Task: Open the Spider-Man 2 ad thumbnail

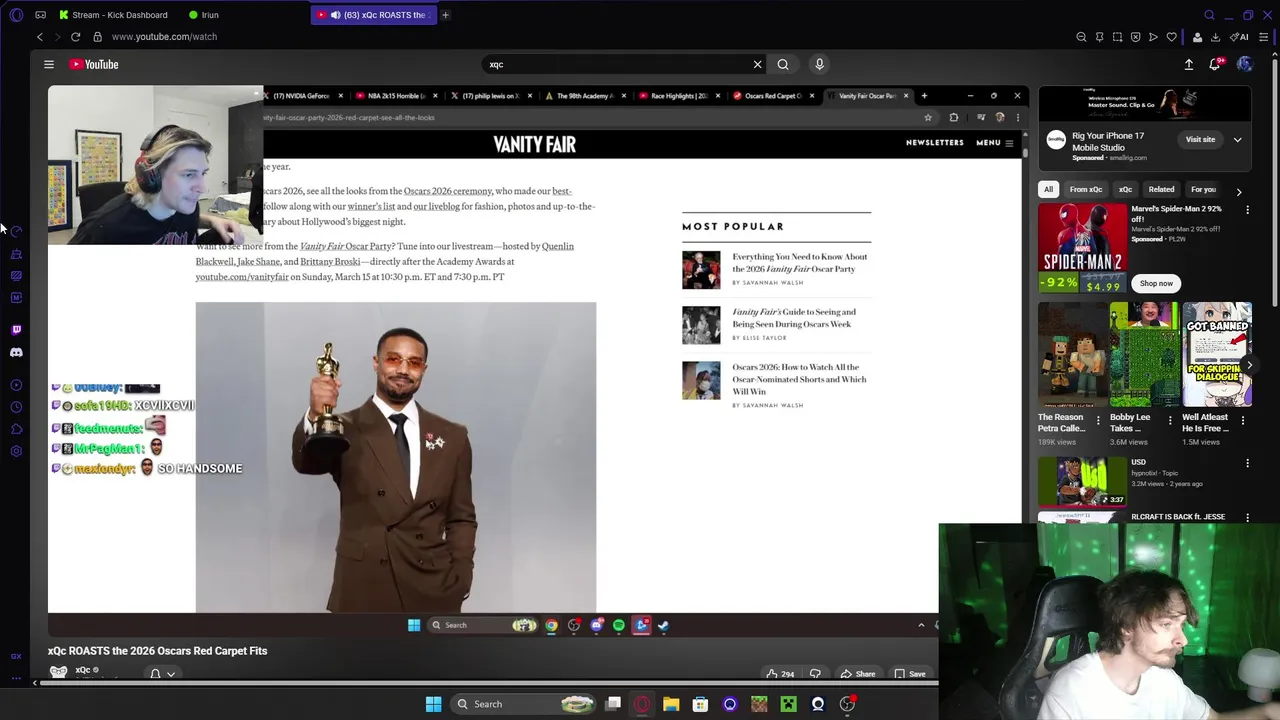Action: point(1082,248)
